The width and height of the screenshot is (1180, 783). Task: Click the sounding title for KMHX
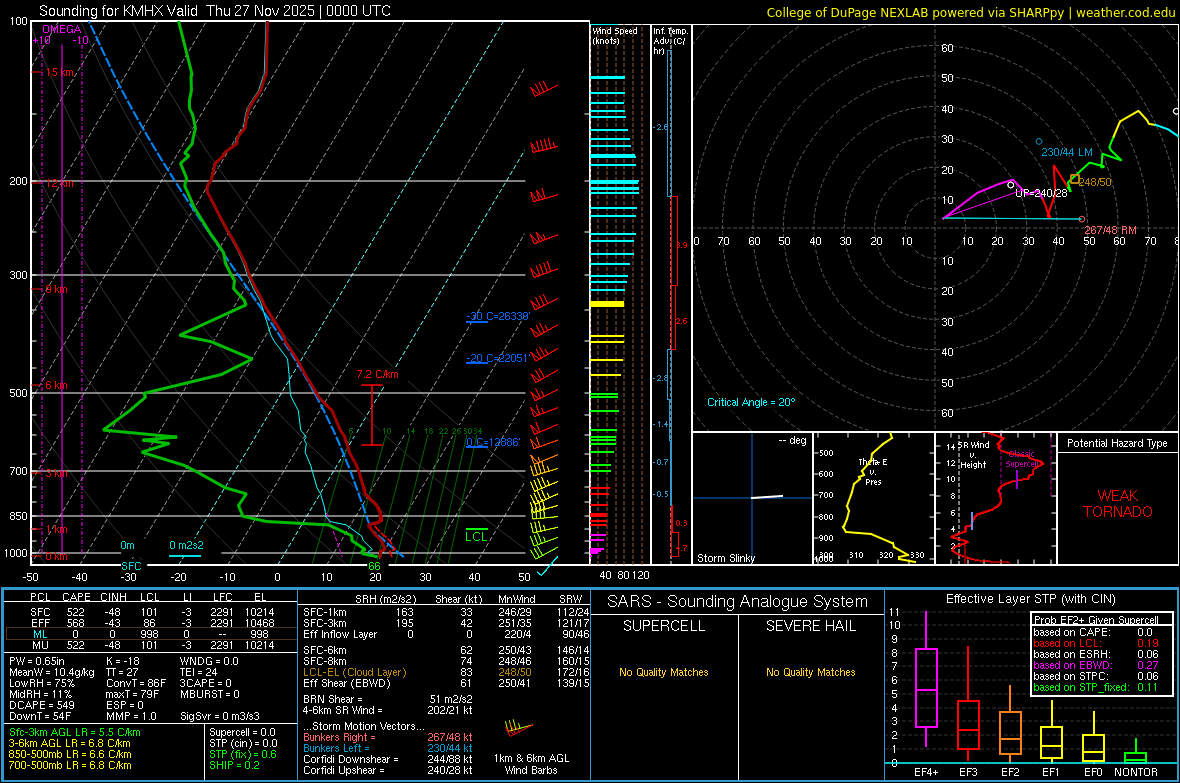(214, 11)
